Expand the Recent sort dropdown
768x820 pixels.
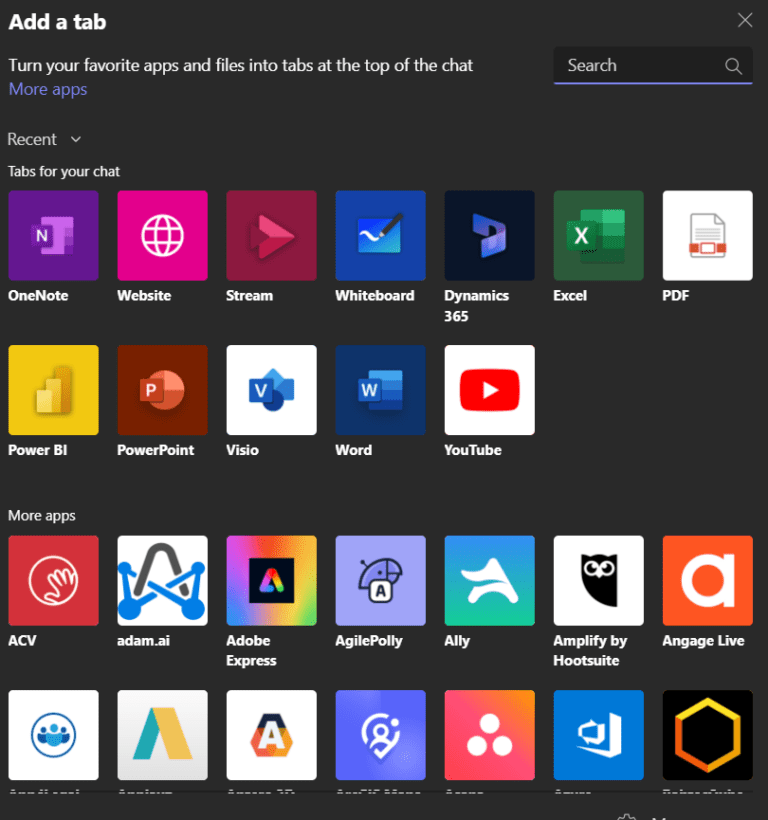coord(44,139)
